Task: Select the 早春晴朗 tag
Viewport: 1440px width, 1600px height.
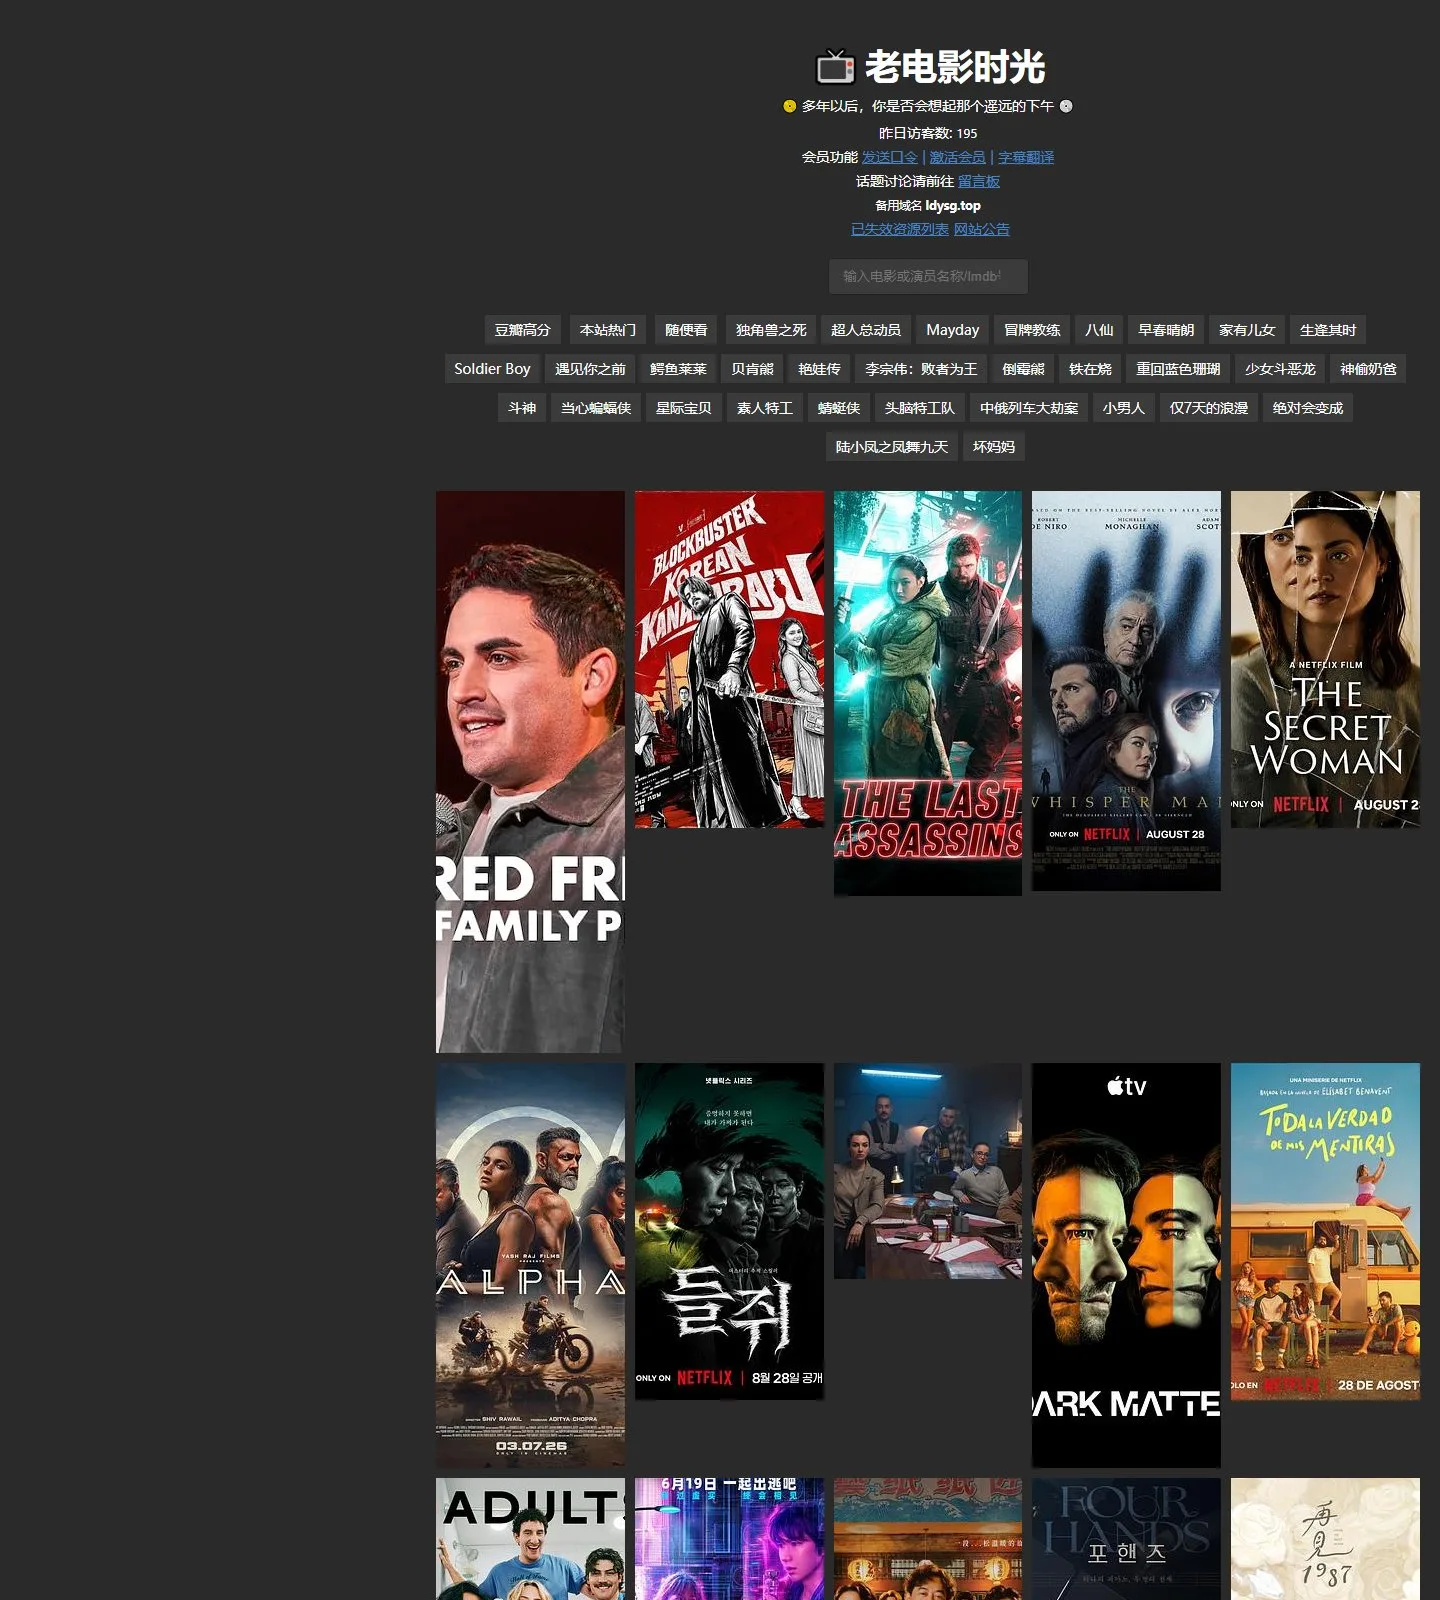Action: tap(1166, 330)
